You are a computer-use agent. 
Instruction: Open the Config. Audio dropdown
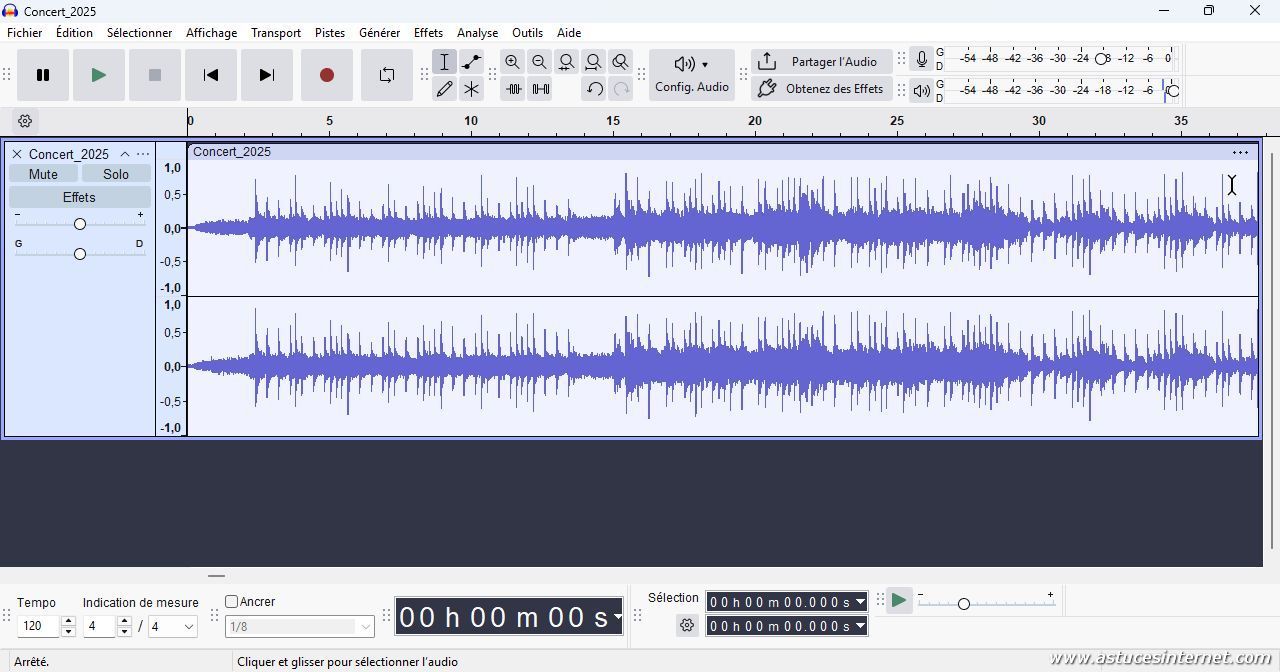691,75
